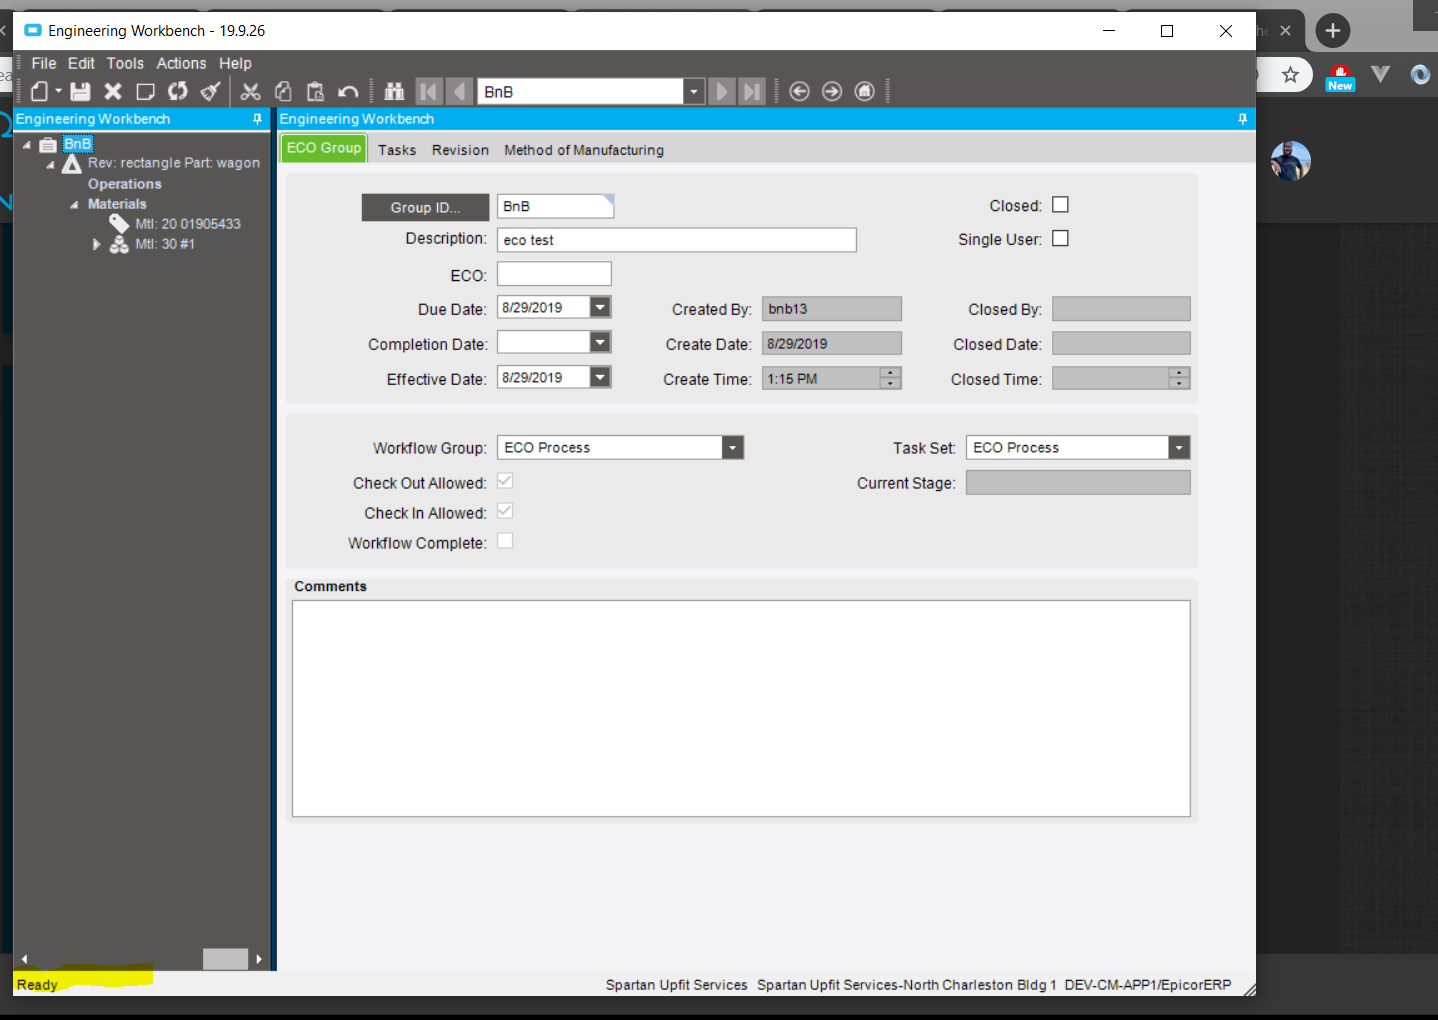Click the Save disk icon

80,91
